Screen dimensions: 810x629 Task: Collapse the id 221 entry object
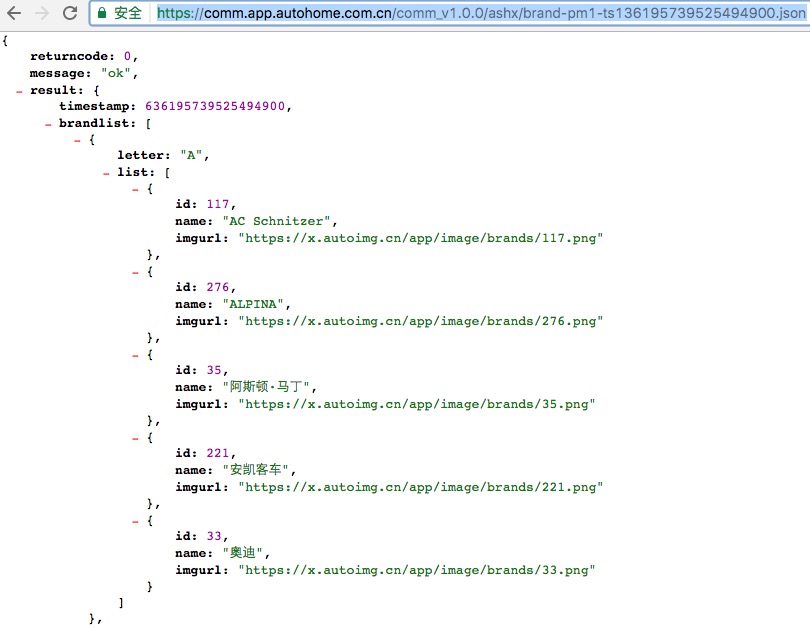(x=135, y=439)
